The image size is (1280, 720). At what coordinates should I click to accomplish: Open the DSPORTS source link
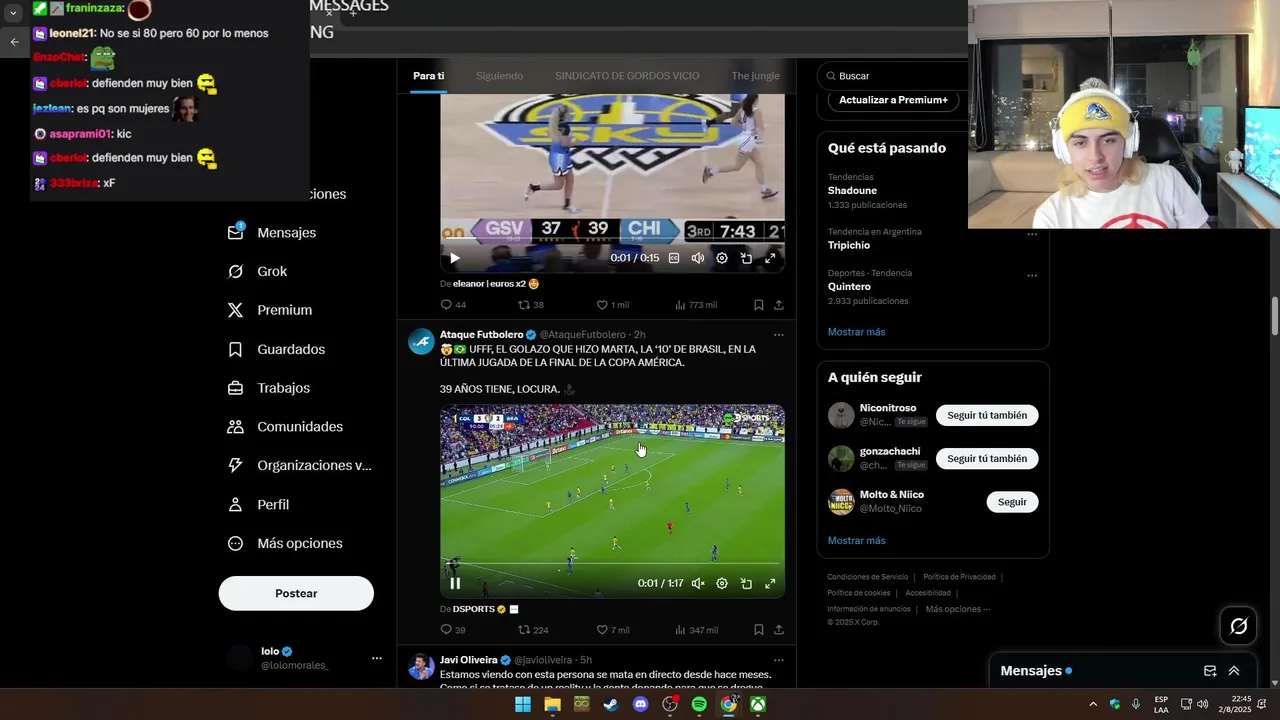[473, 609]
